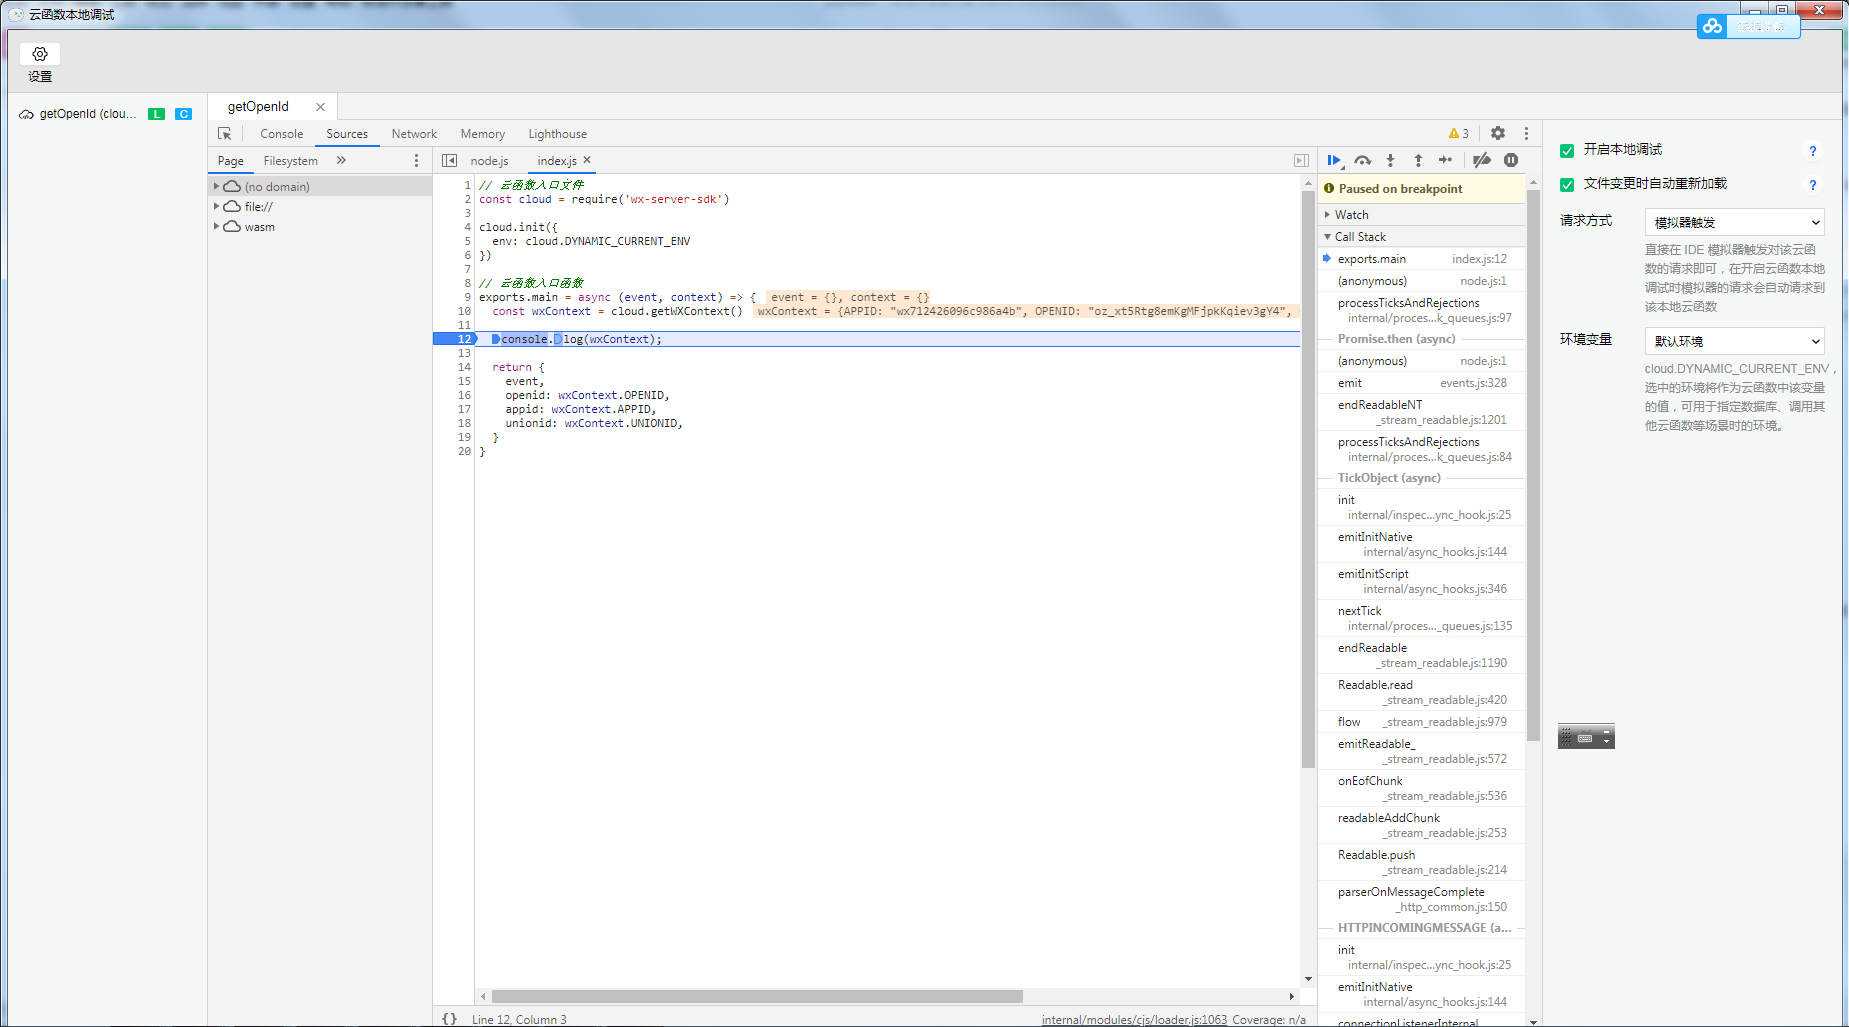The width and height of the screenshot is (1849, 1027).
Task: Deactivate breakpoints icon
Action: 1482,160
